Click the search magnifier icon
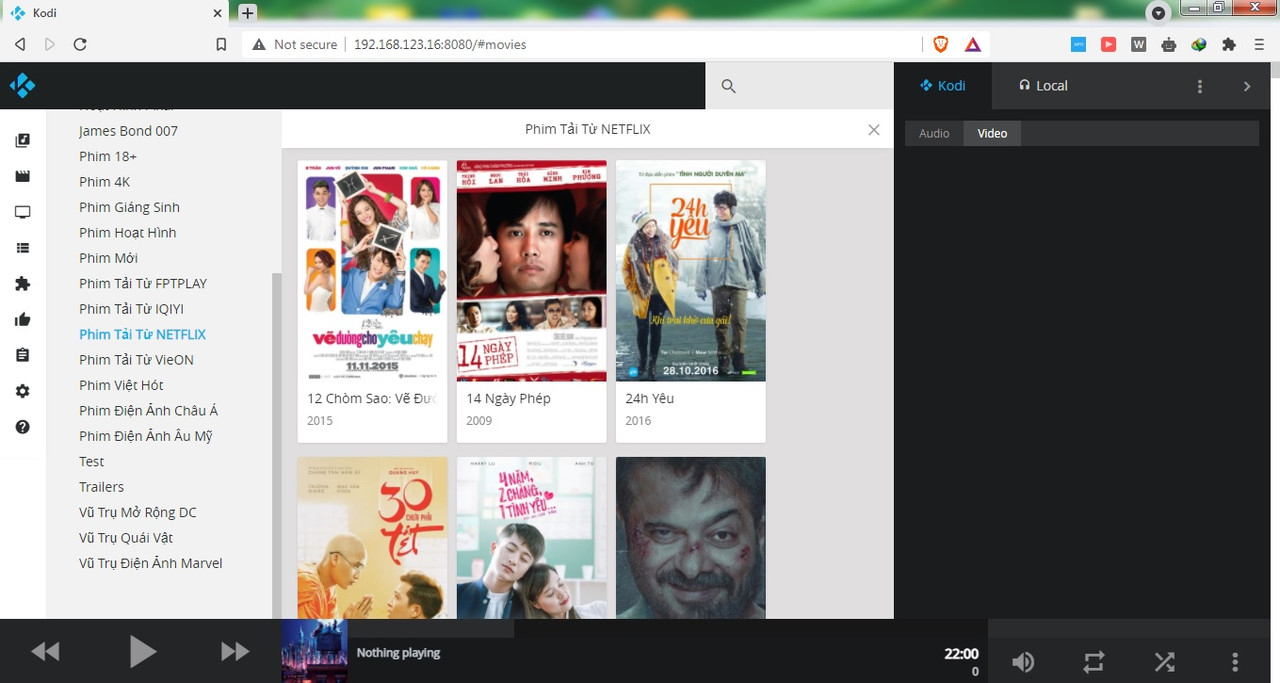 pos(729,86)
